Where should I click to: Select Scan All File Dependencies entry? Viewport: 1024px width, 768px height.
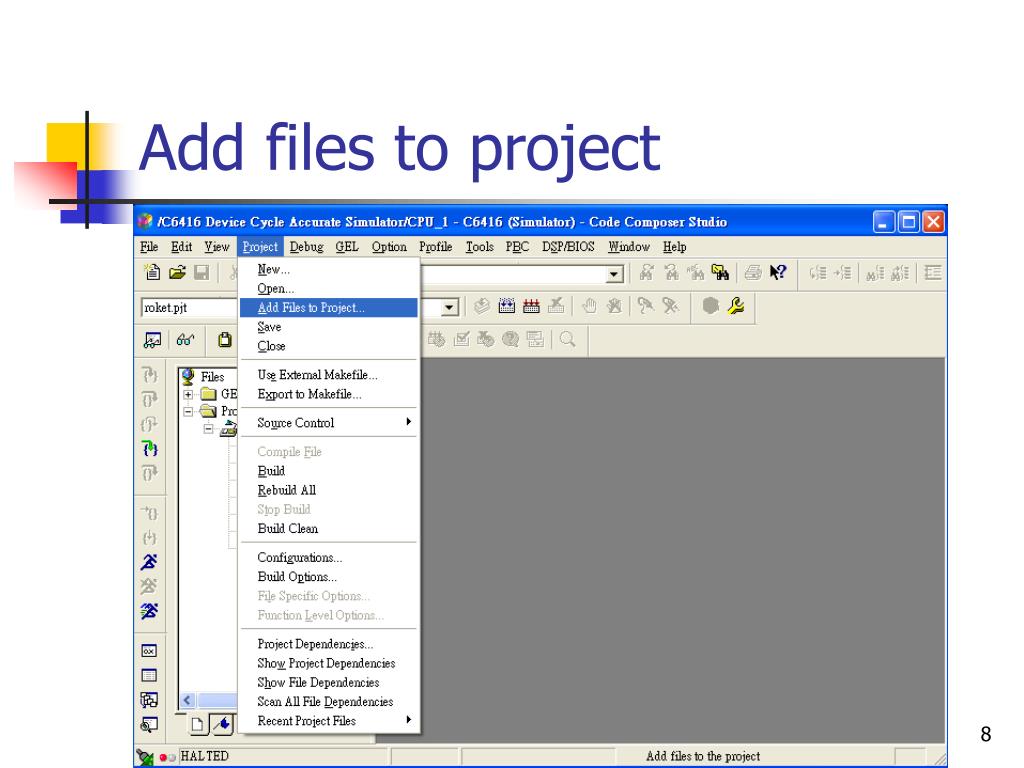point(328,701)
